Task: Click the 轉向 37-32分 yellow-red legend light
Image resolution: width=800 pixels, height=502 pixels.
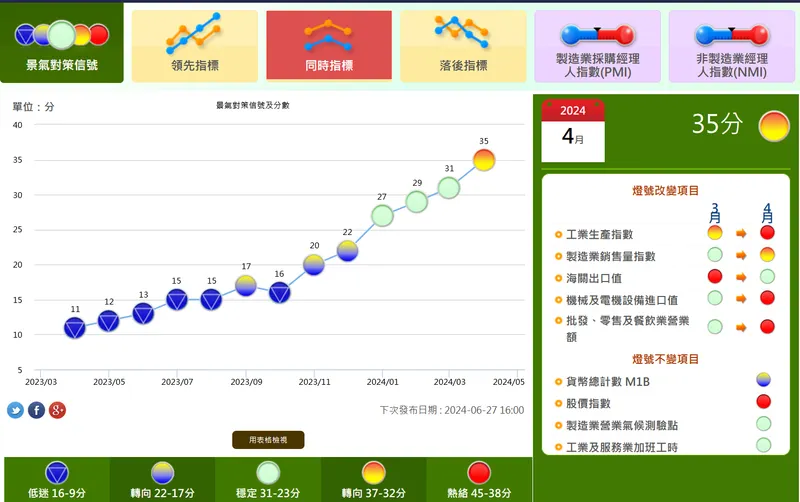Action: pyautogui.click(x=373, y=473)
